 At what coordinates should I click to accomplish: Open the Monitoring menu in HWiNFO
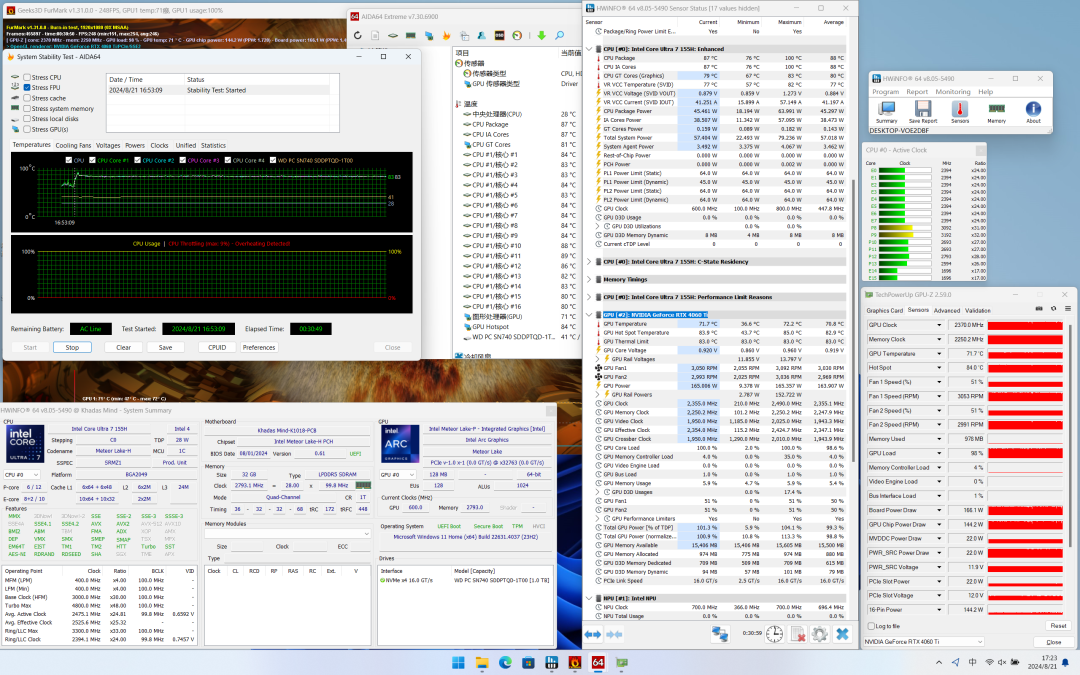click(952, 91)
